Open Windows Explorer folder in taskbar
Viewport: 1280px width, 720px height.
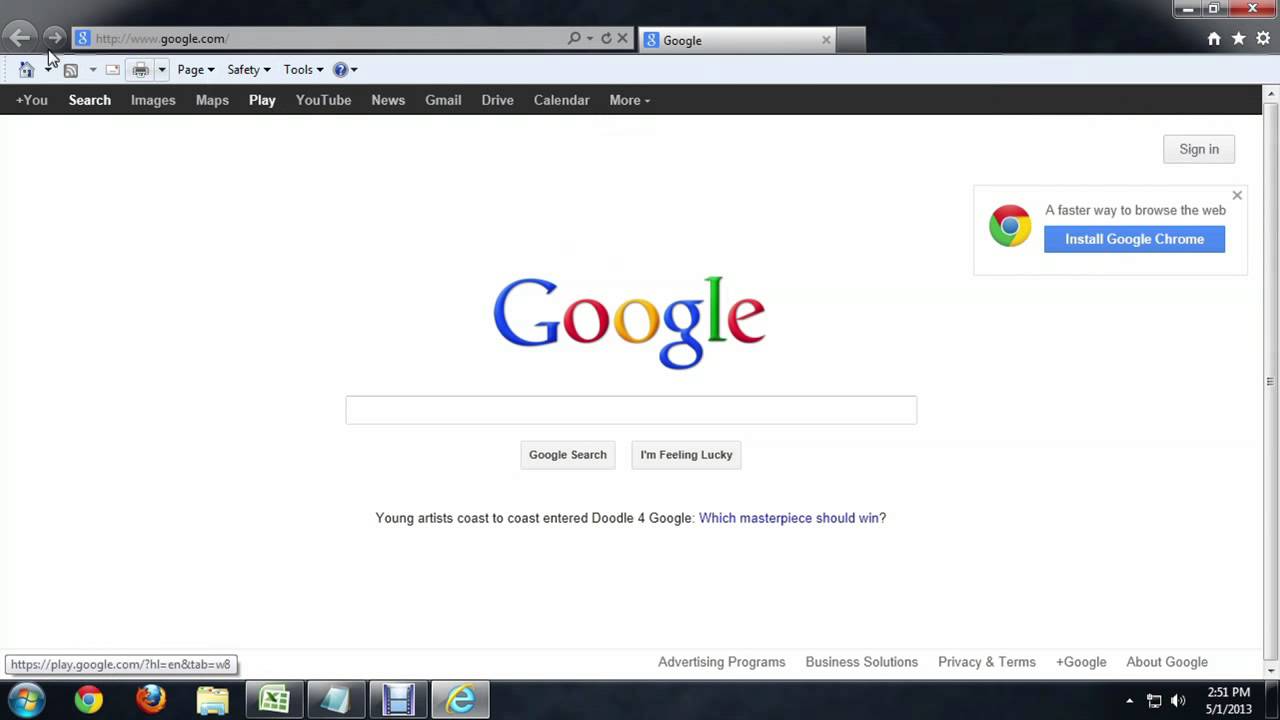coord(213,699)
